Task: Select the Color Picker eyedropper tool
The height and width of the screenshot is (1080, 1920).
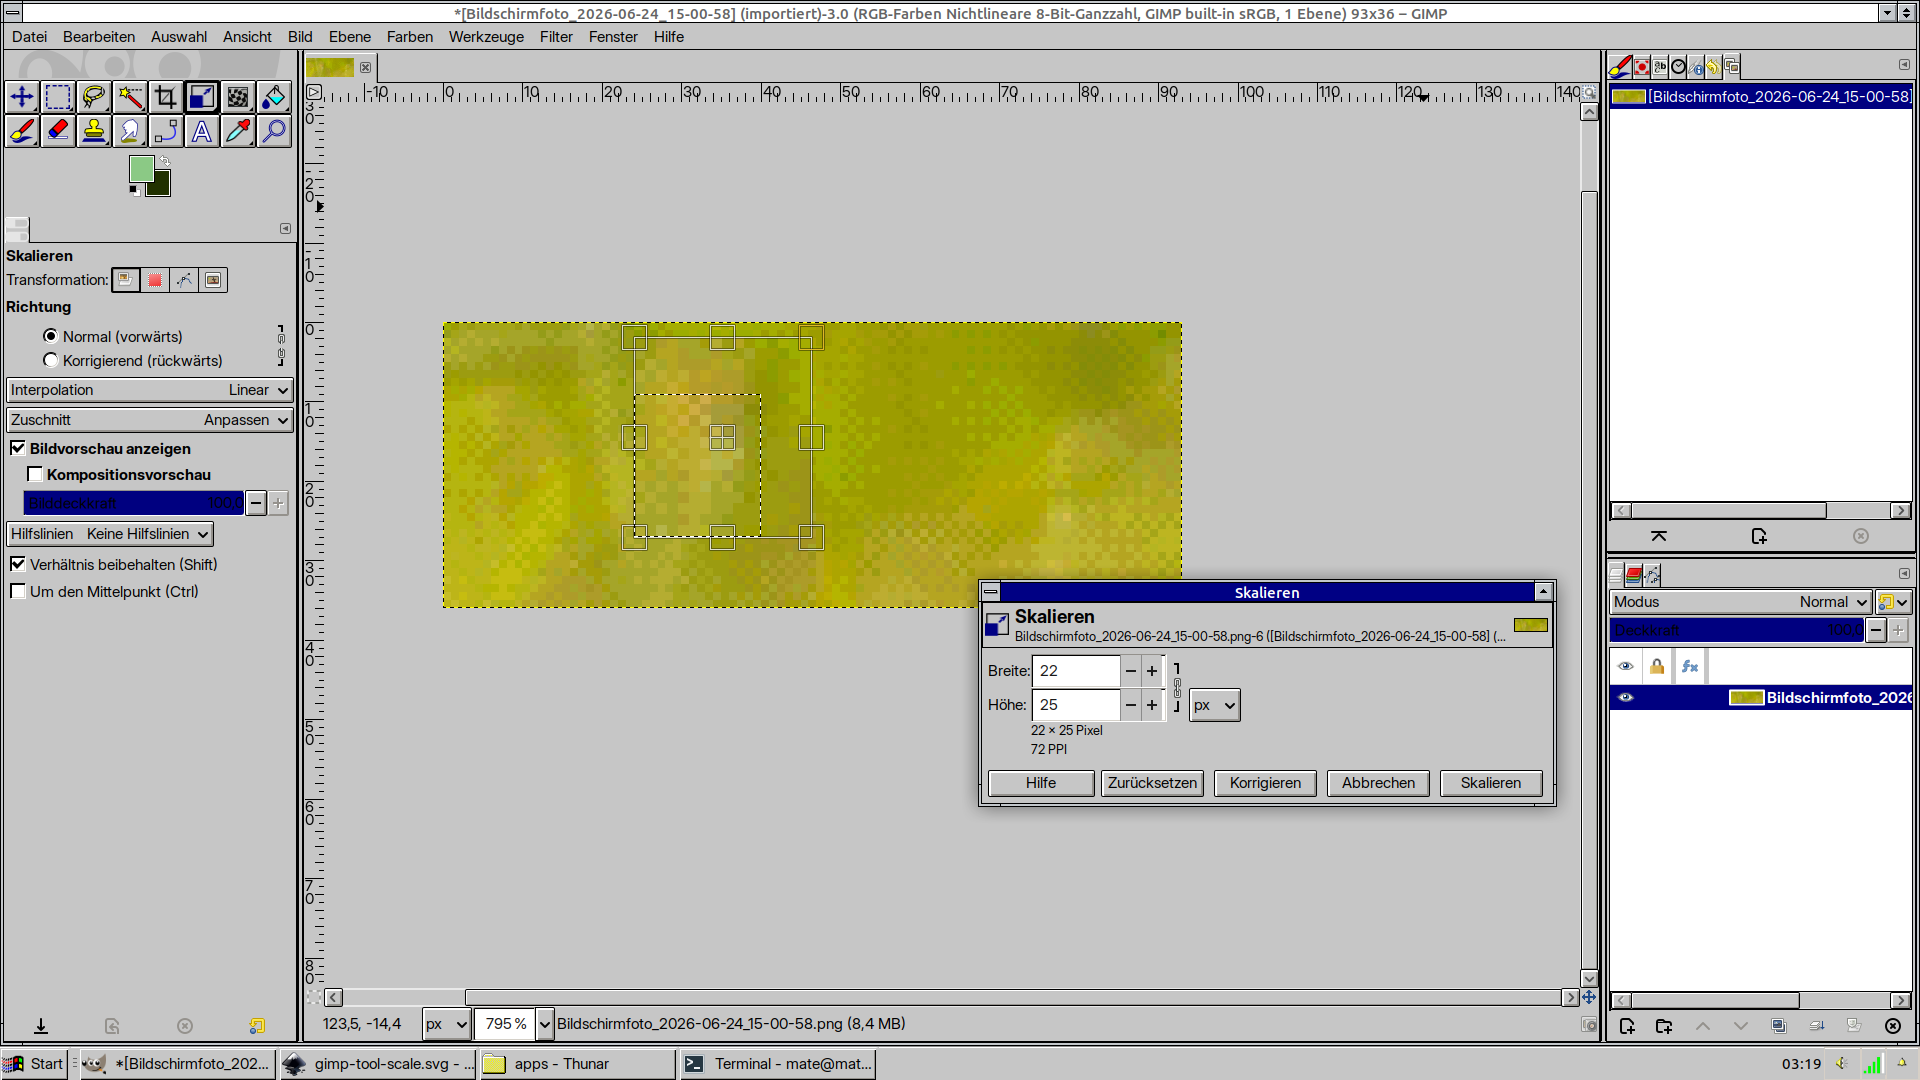Action: (x=238, y=131)
